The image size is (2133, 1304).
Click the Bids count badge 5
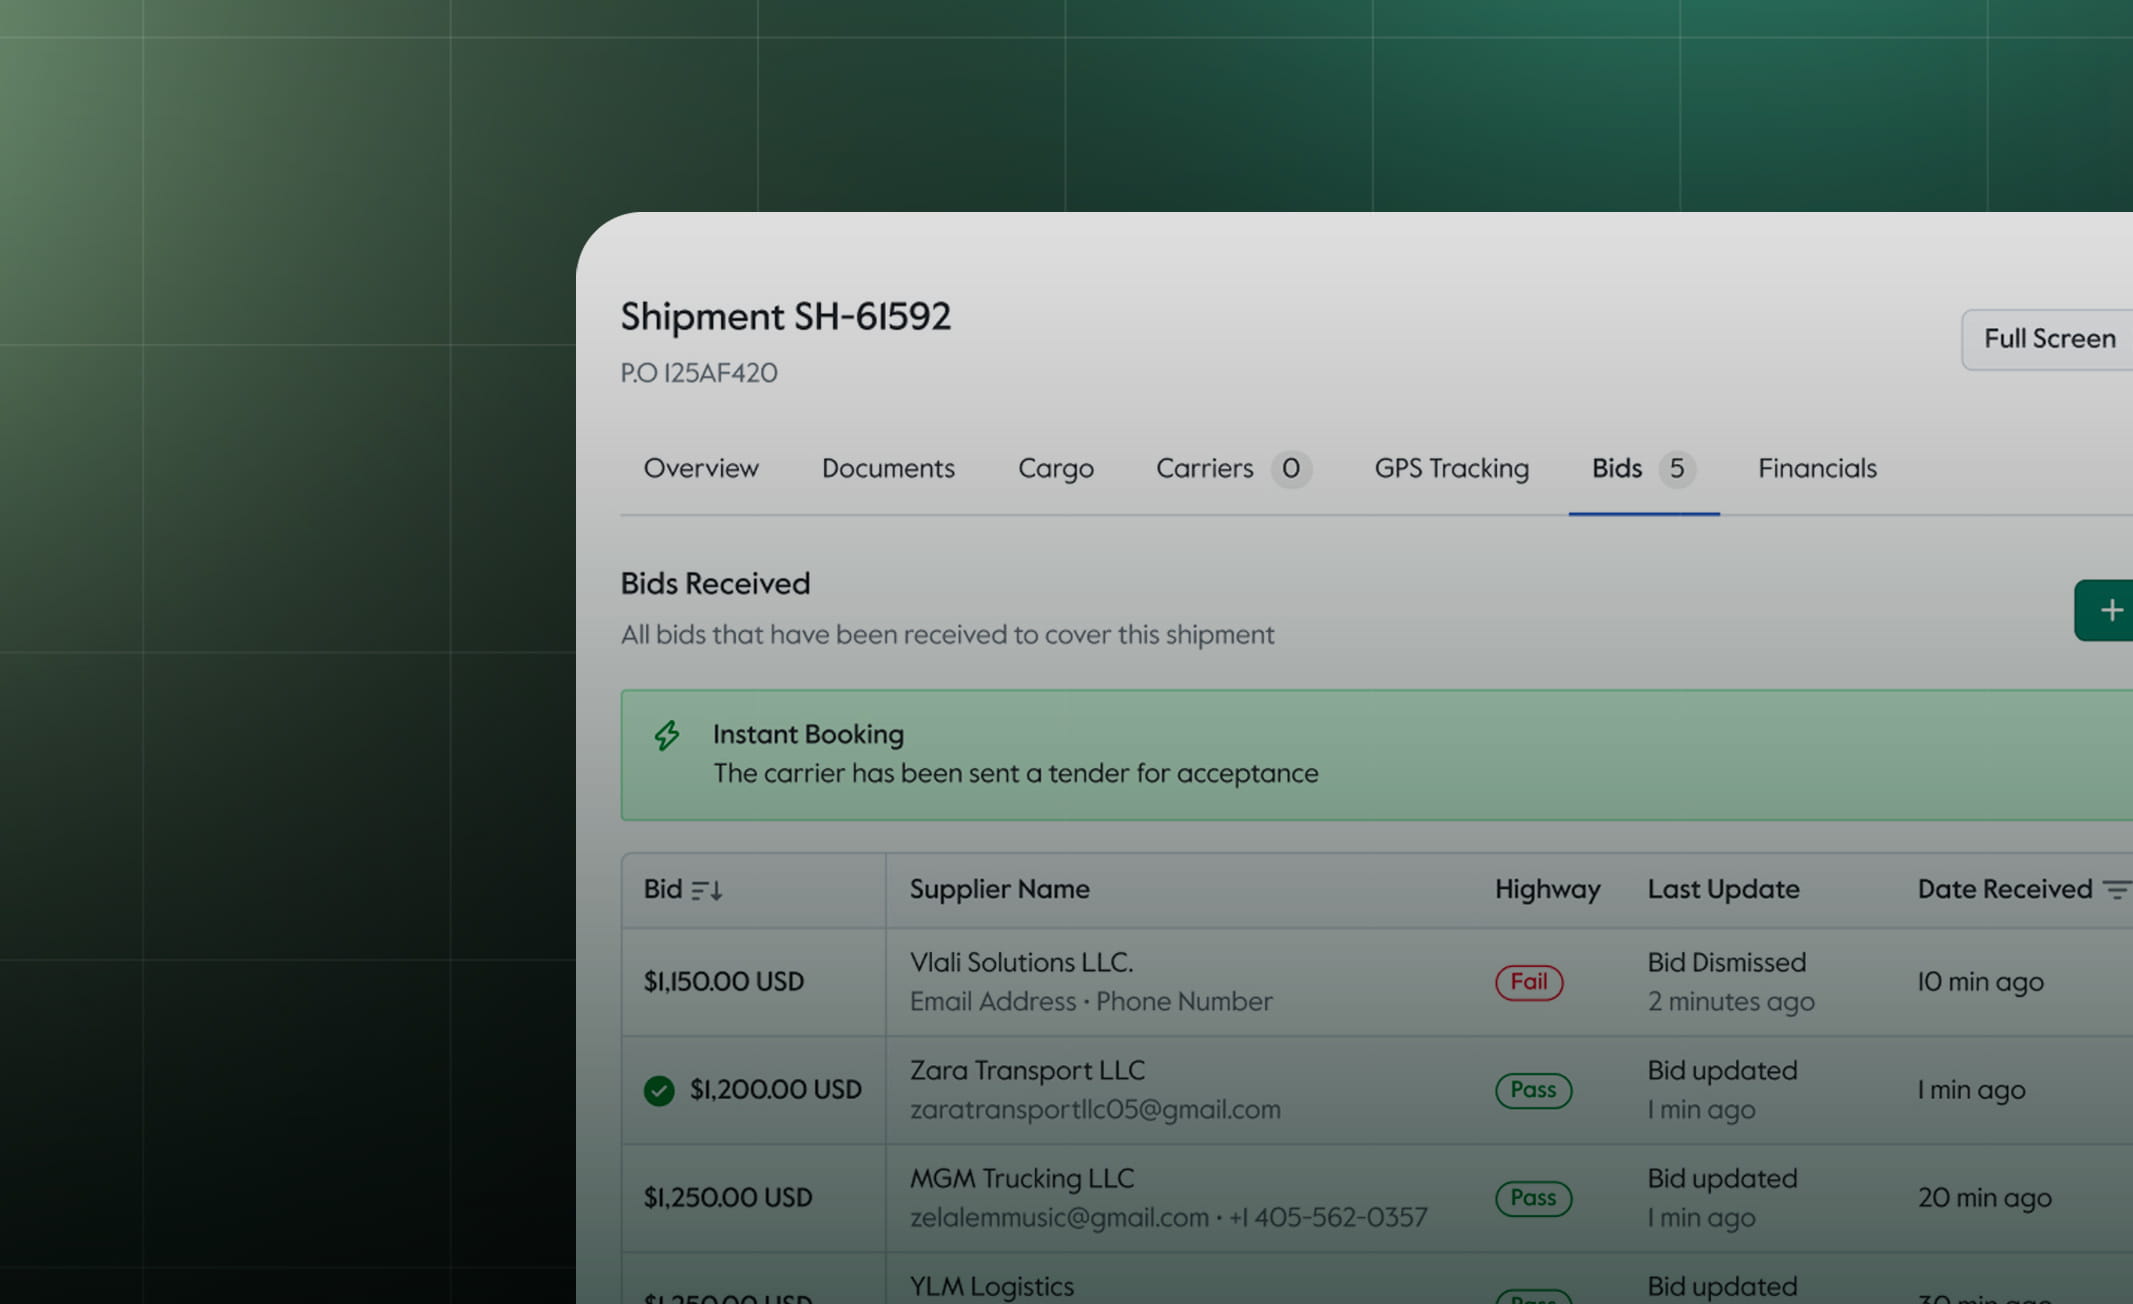1676,468
